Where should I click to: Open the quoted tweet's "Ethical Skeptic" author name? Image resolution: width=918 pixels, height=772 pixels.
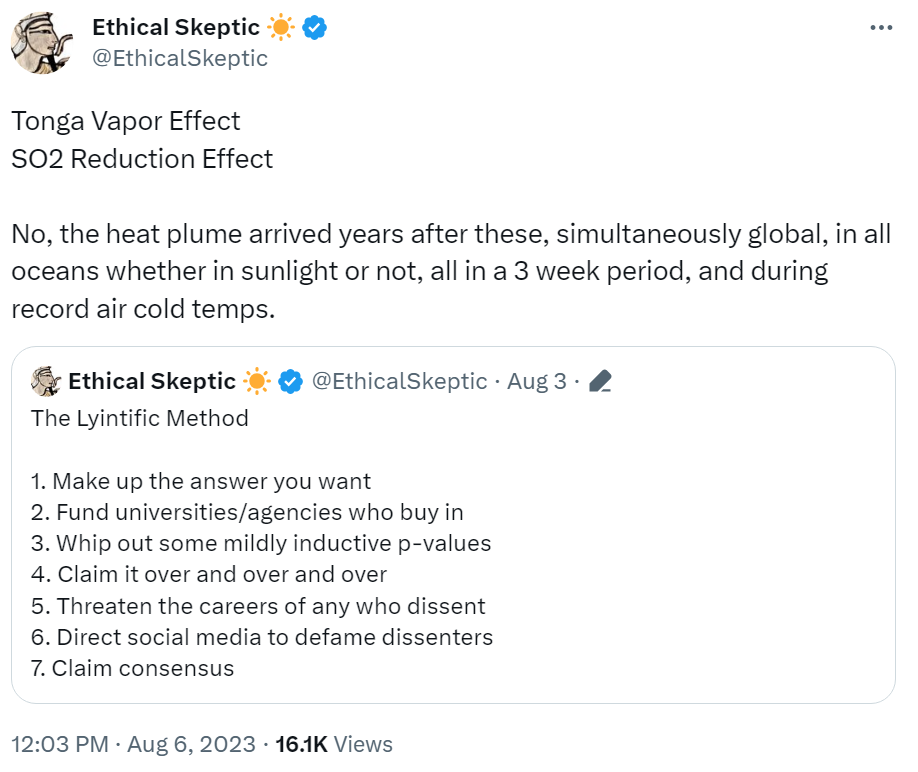151,381
